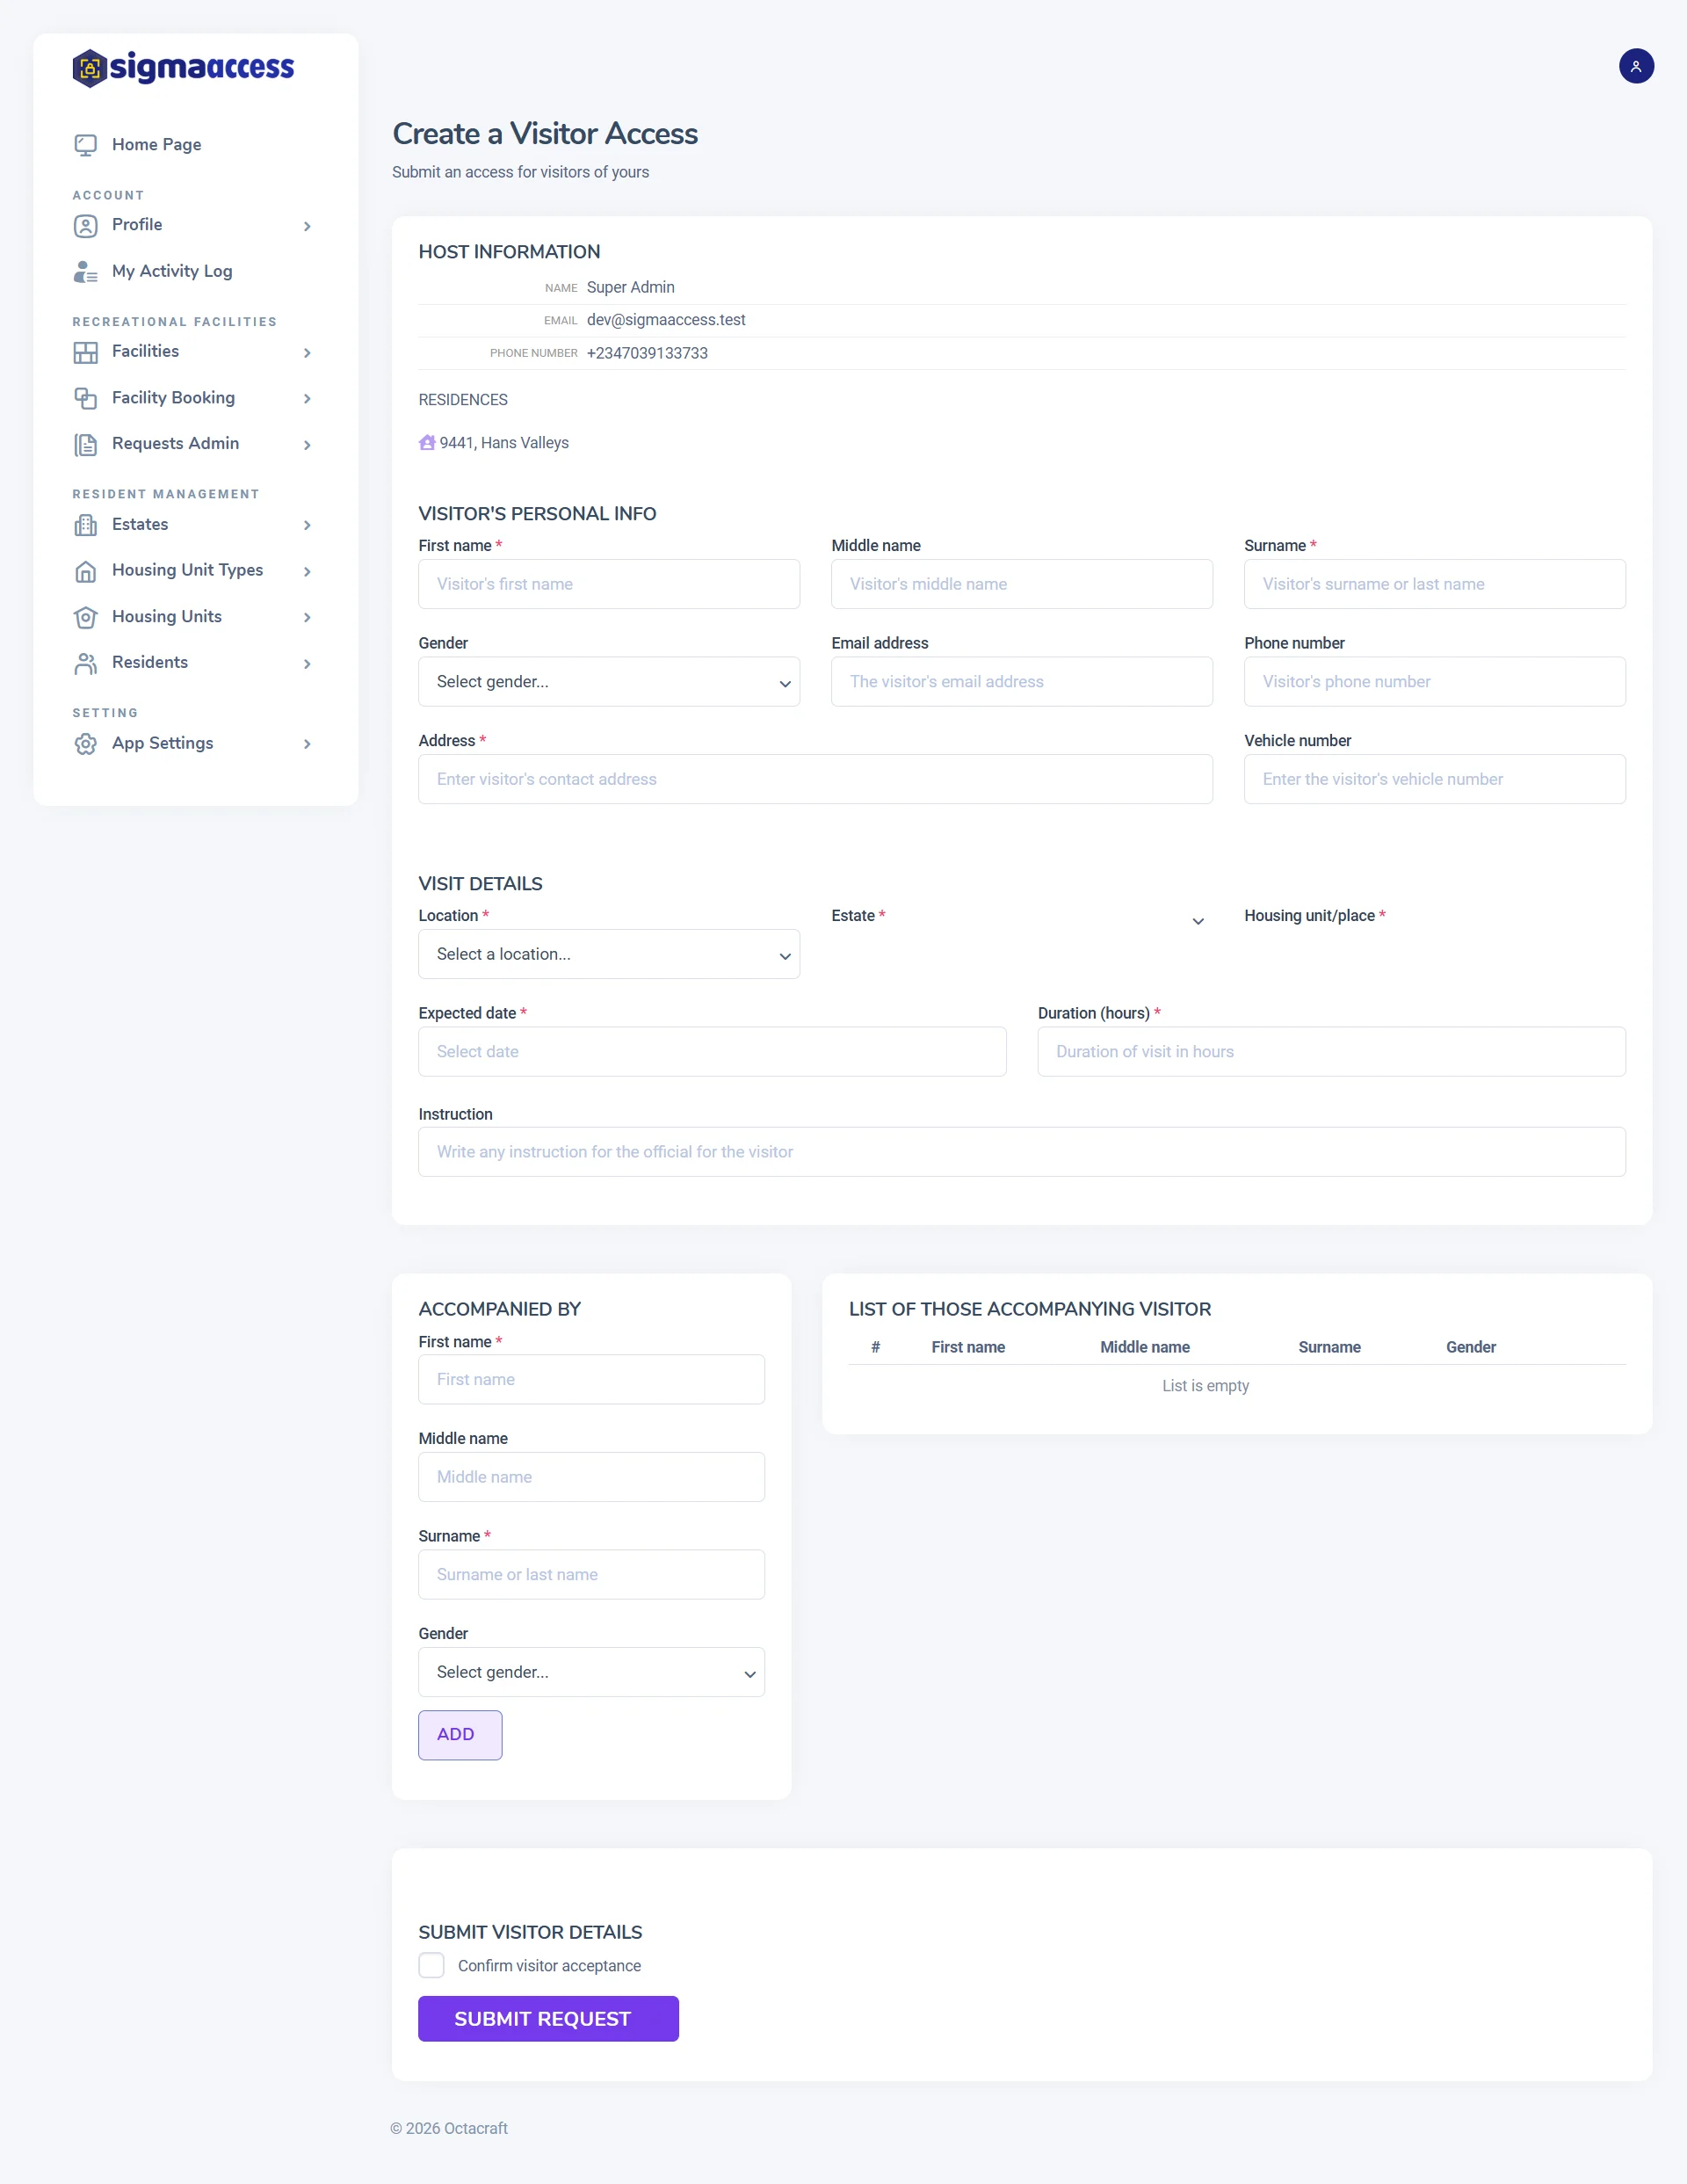Click the Instruction text field
The width and height of the screenshot is (1687, 2184).
click(1022, 1152)
